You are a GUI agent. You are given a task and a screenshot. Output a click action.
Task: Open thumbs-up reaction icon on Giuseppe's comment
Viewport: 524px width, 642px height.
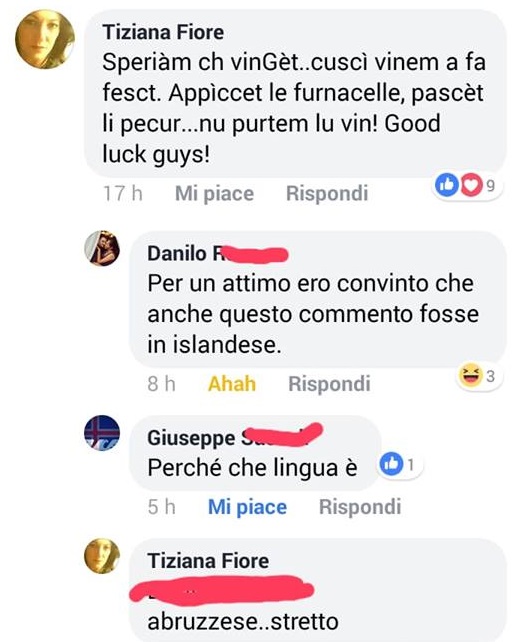[391, 465]
